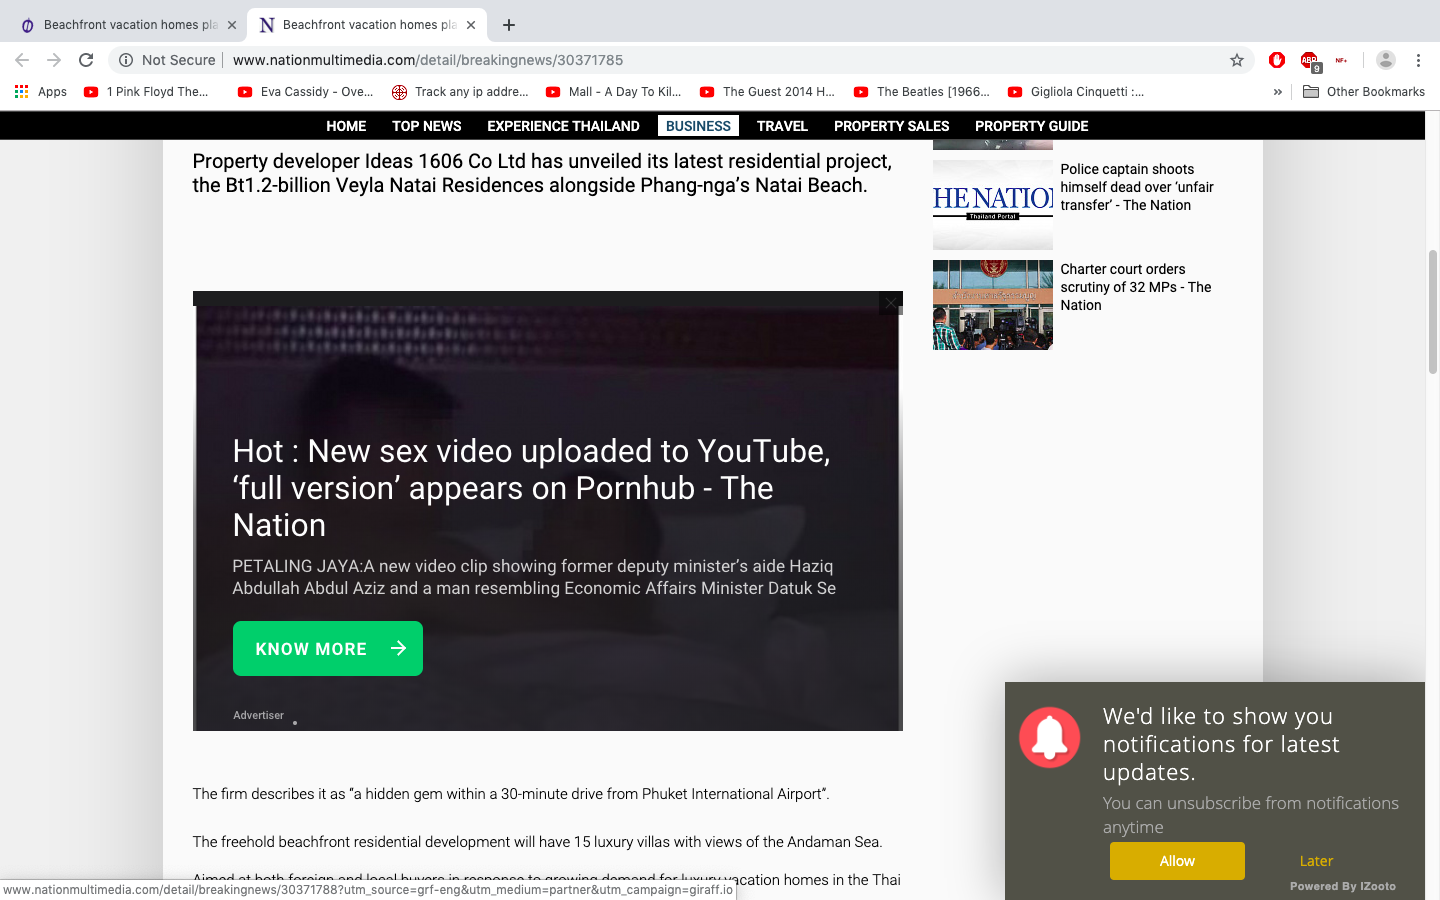Viewport: 1440px width, 900px height.
Task: Open the Police captain shoots himself article
Action: (x=1137, y=187)
